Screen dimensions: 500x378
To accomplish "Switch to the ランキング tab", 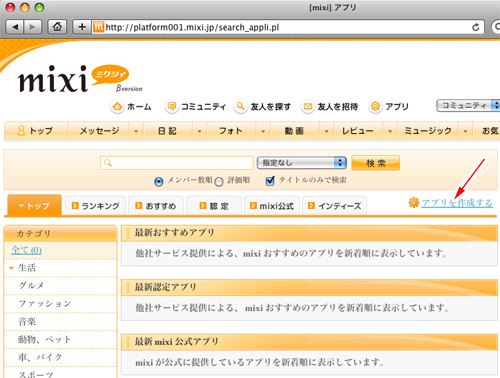I will [x=95, y=206].
